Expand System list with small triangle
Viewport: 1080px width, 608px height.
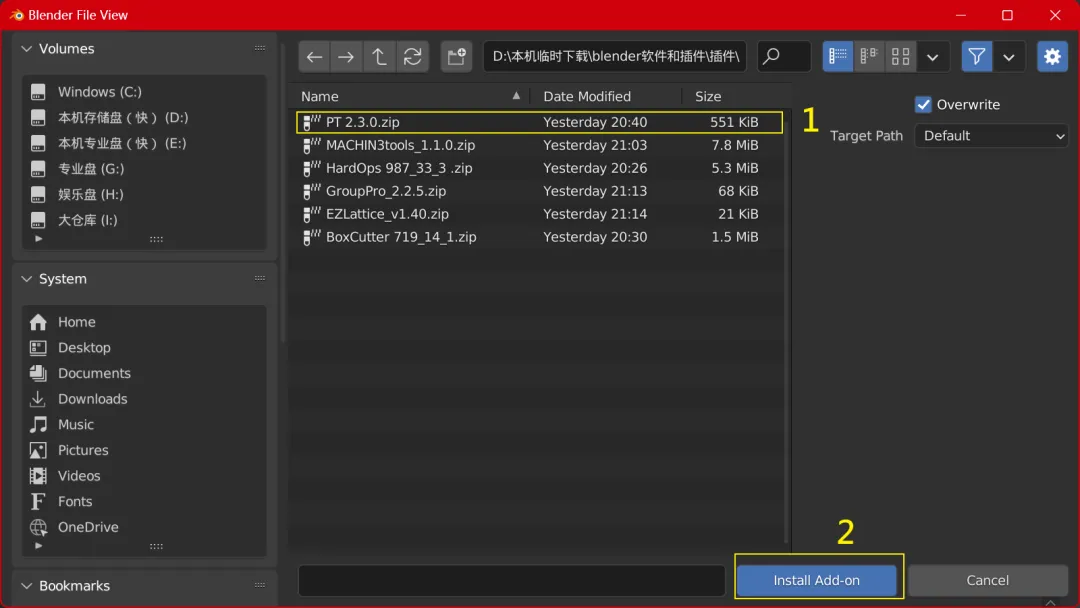tap(39, 546)
